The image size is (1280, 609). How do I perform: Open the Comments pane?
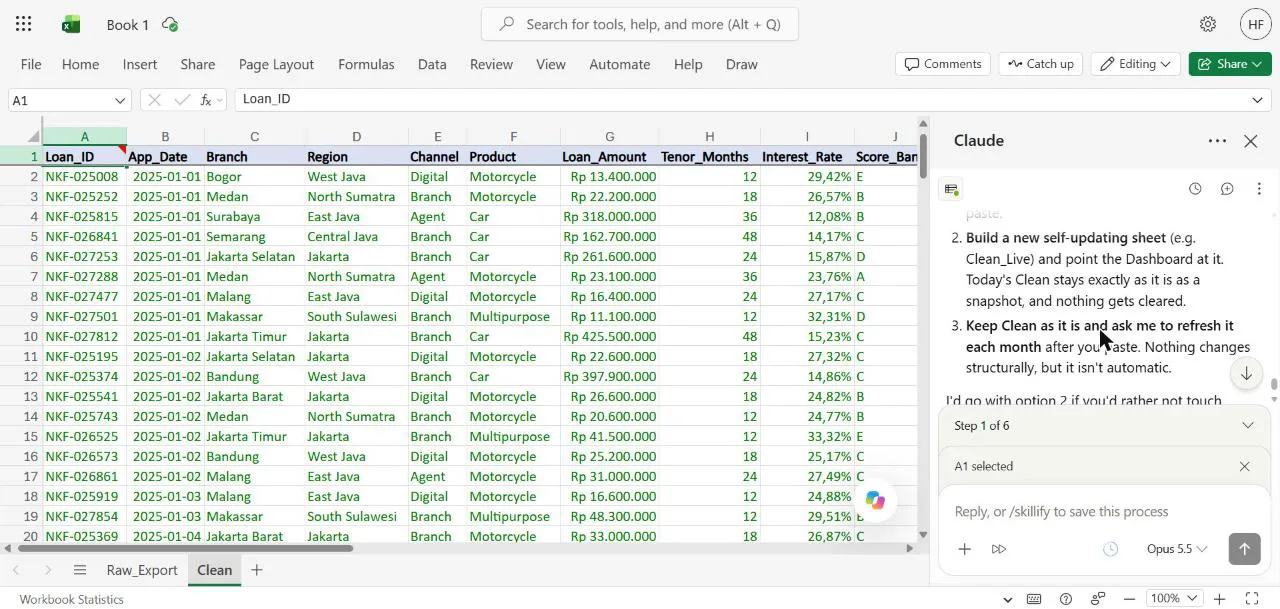tap(943, 64)
